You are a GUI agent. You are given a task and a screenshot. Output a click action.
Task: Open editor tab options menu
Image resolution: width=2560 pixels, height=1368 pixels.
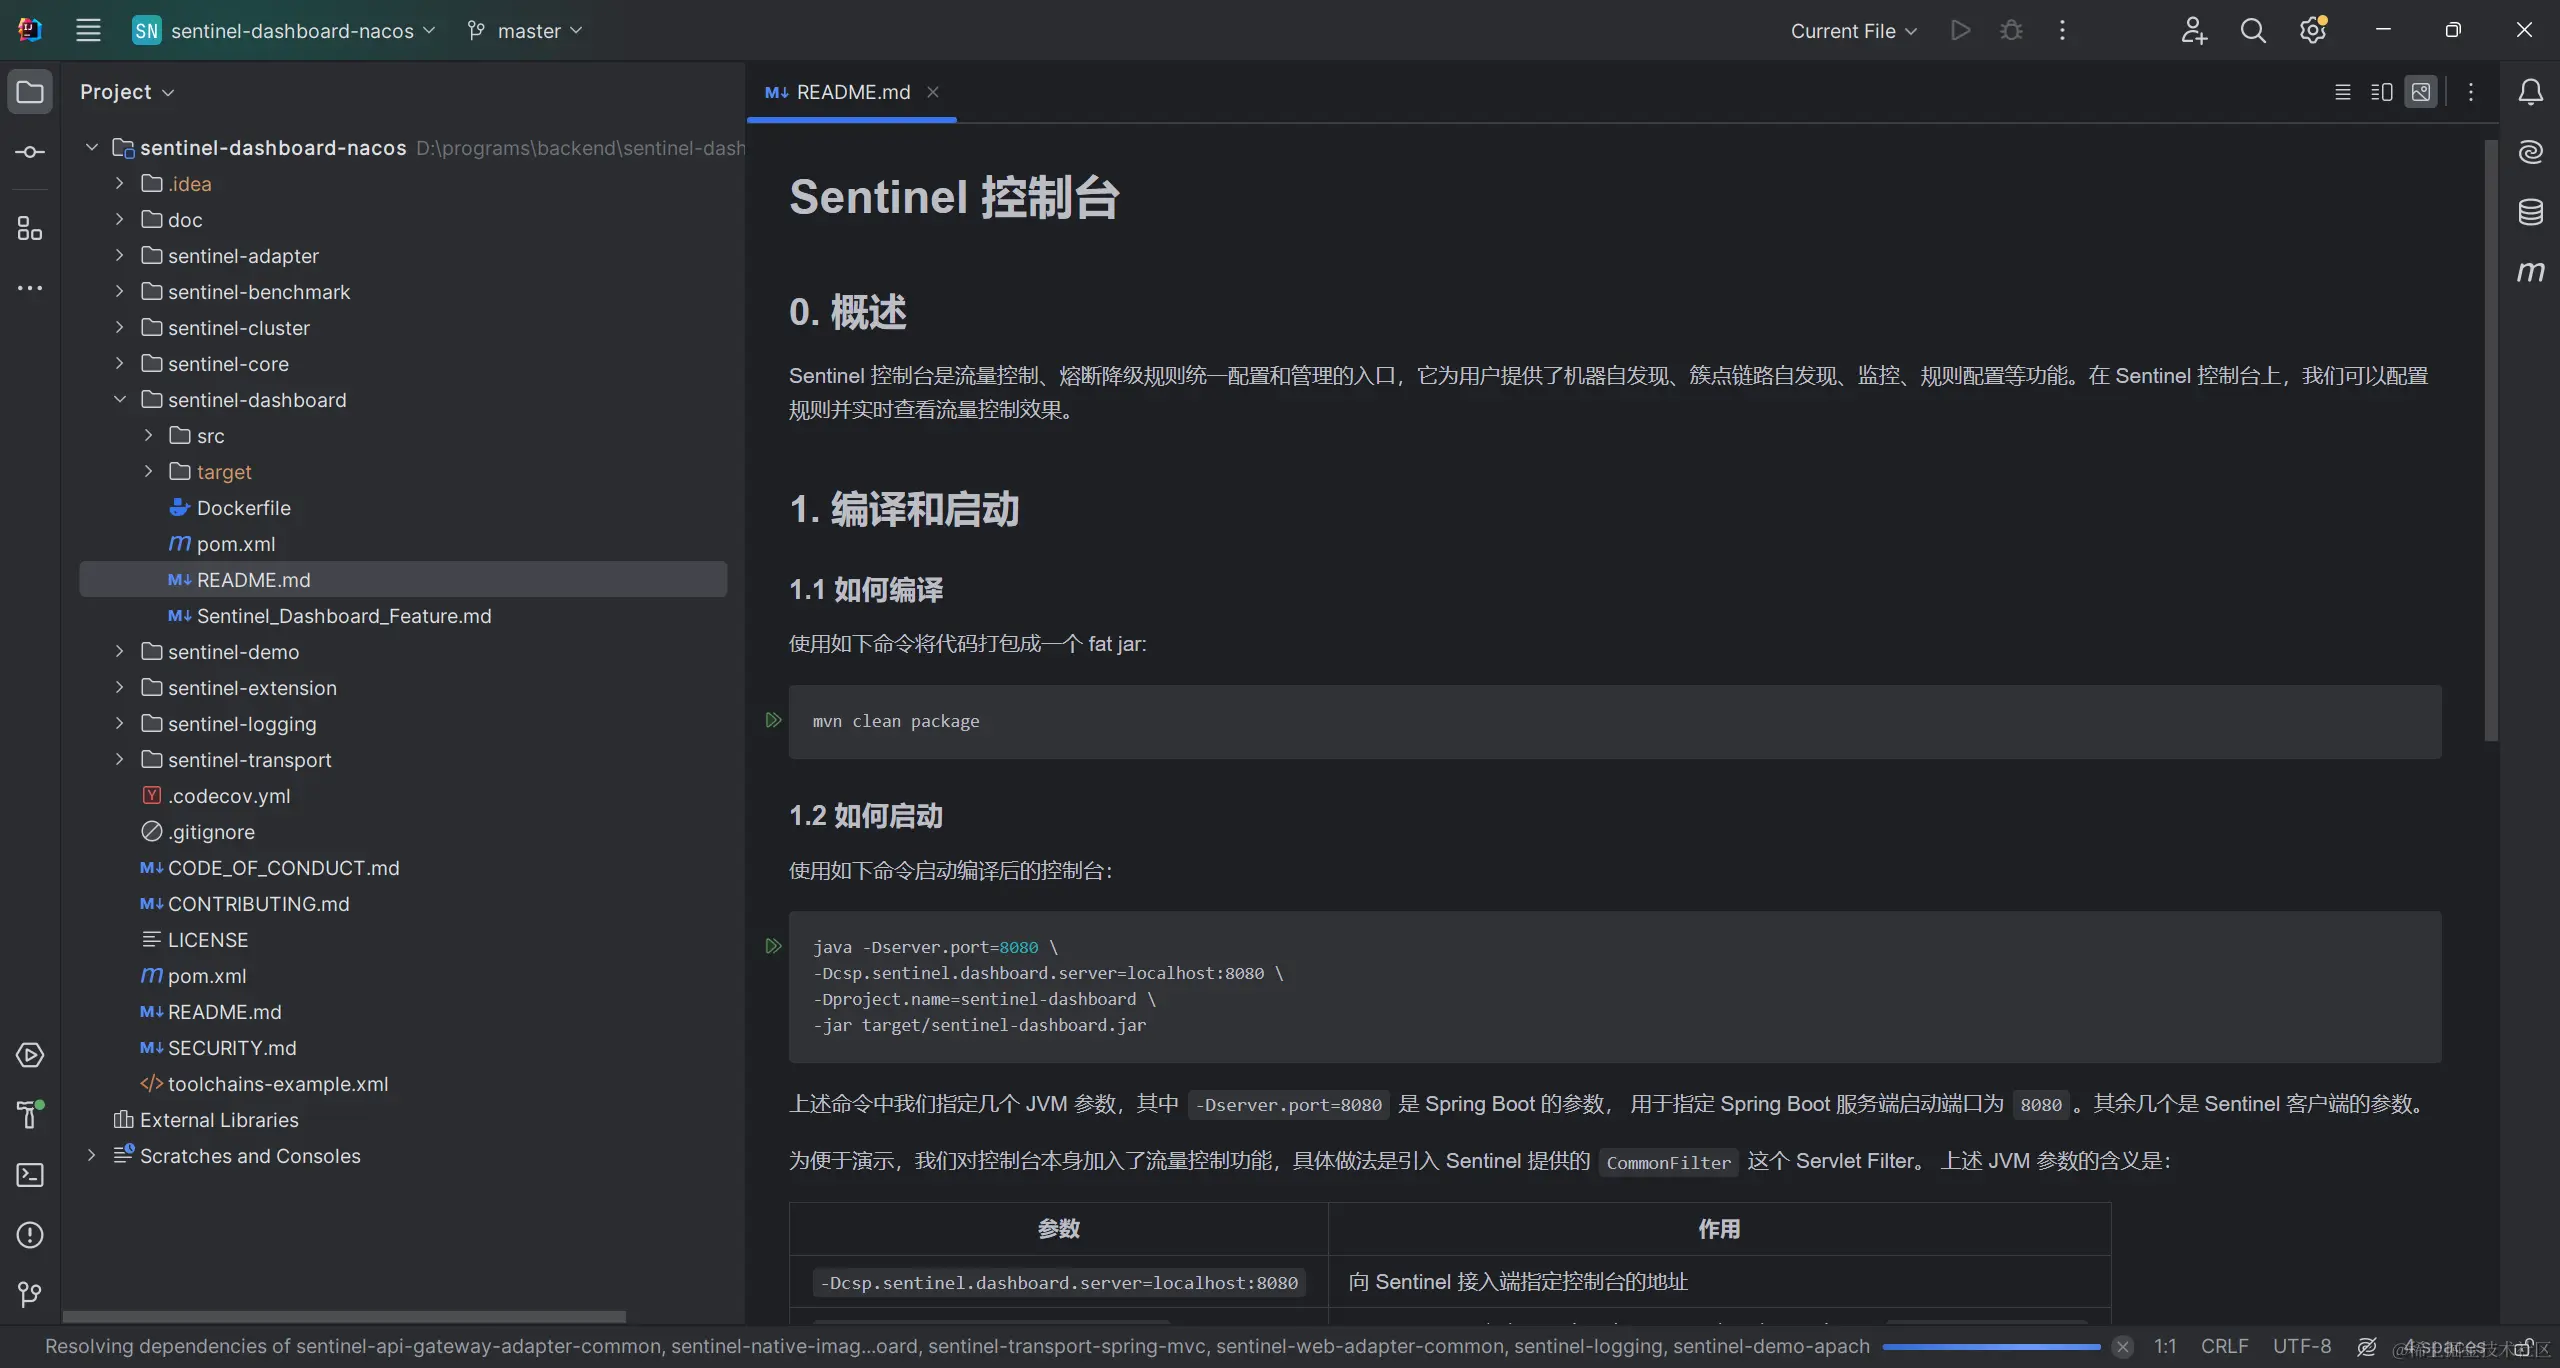[2471, 92]
